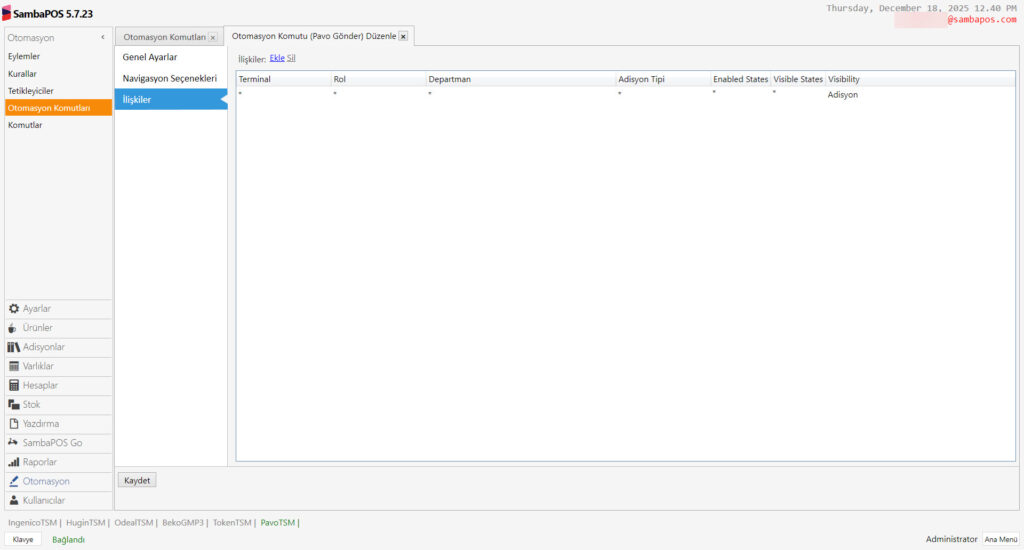This screenshot has height=550, width=1024.
Task: Open Kullanıcılar users icon
Action: click(x=14, y=500)
